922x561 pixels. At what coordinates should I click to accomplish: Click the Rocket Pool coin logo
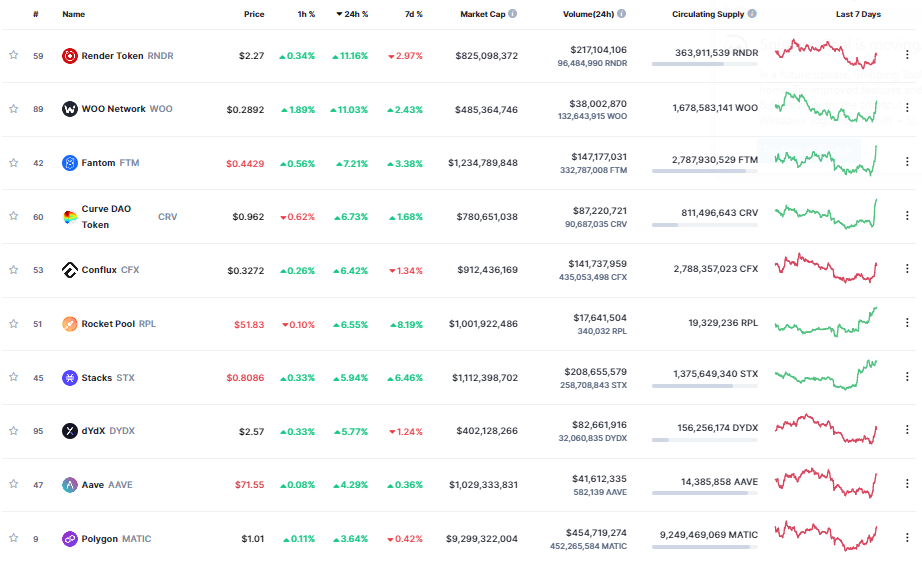[x=69, y=324]
